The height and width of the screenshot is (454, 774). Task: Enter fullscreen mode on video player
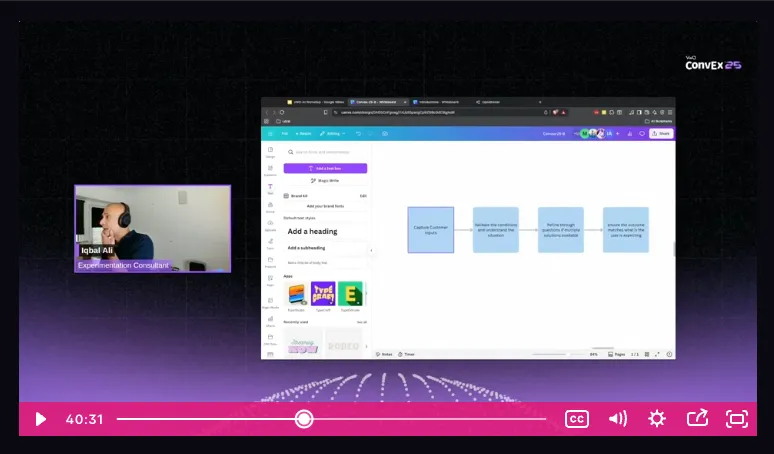tap(737, 419)
